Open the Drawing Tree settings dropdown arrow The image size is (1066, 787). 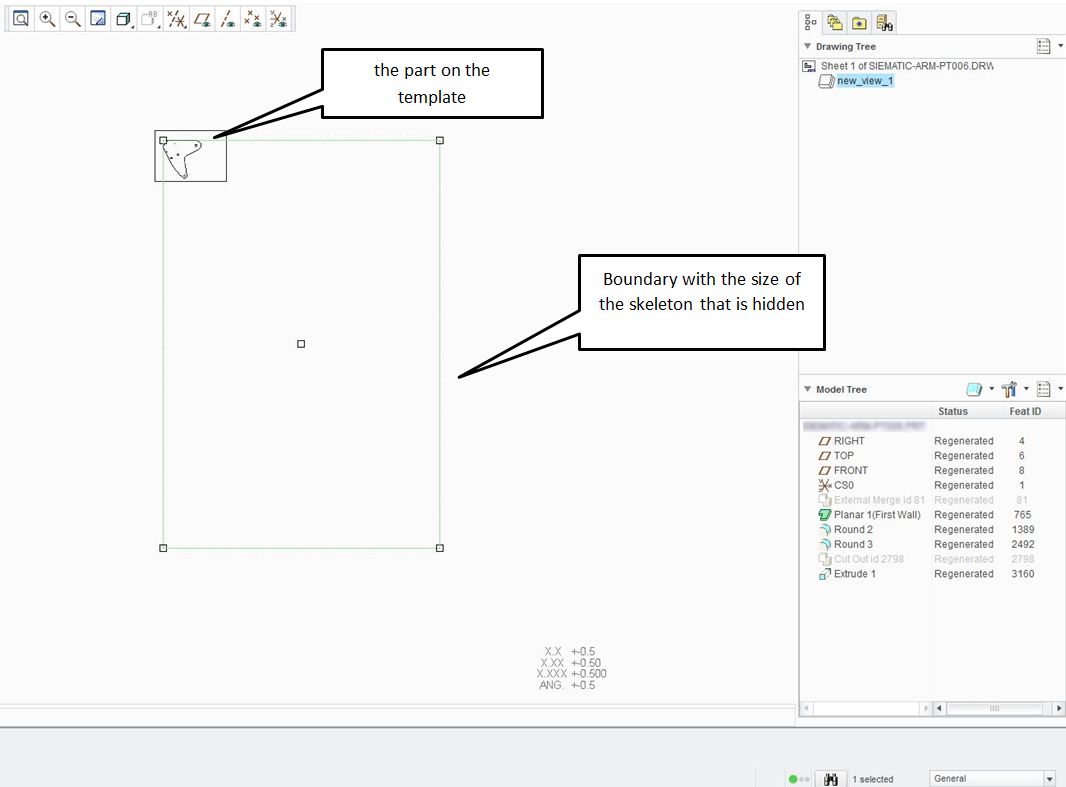click(1061, 46)
